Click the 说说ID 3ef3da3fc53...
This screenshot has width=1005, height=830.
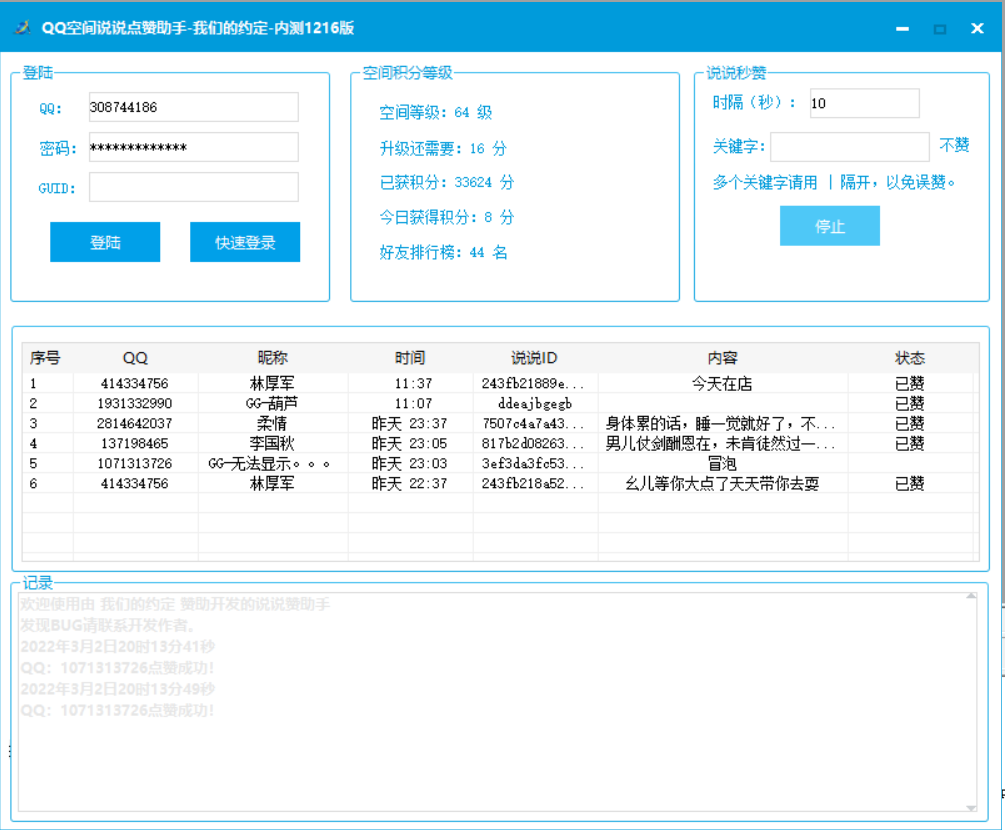[533, 463]
